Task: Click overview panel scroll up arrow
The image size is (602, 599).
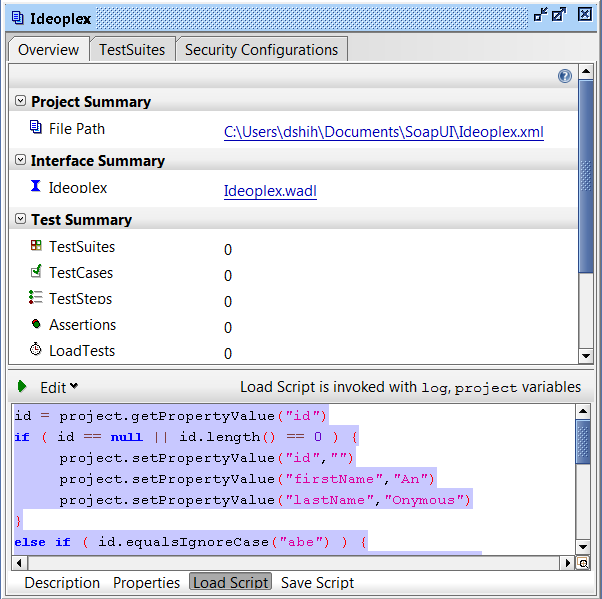Action: (586, 71)
